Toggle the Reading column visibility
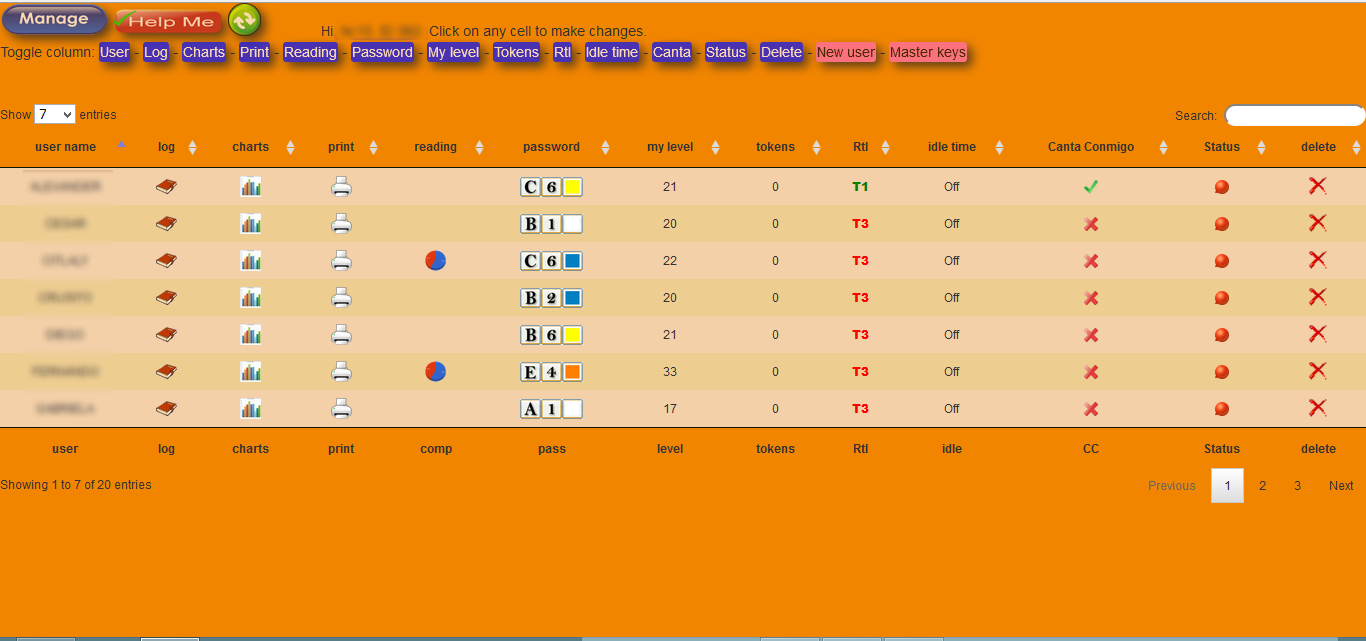 pyautogui.click(x=310, y=52)
